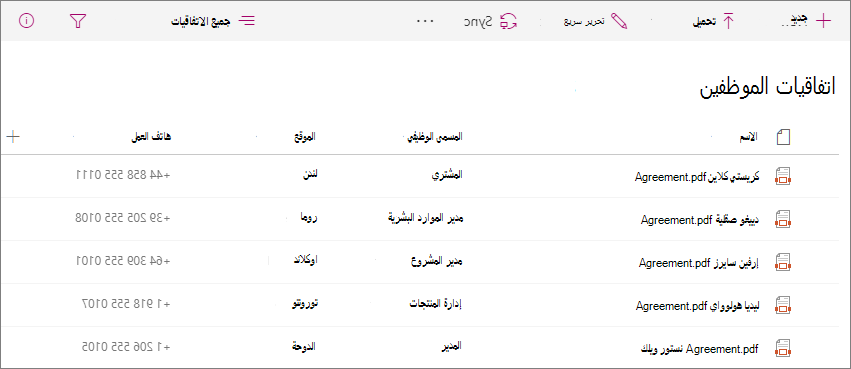Click PDF icon for ليديا هولوواي file
The height and width of the screenshot is (369, 851).
[783, 306]
